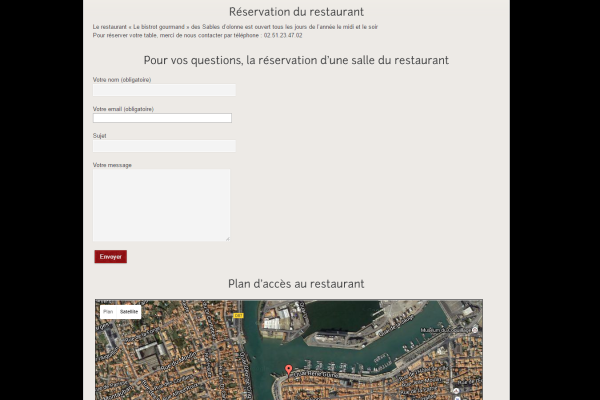Click inside the Votre message text area
The width and height of the screenshot is (600, 400).
click(x=161, y=204)
